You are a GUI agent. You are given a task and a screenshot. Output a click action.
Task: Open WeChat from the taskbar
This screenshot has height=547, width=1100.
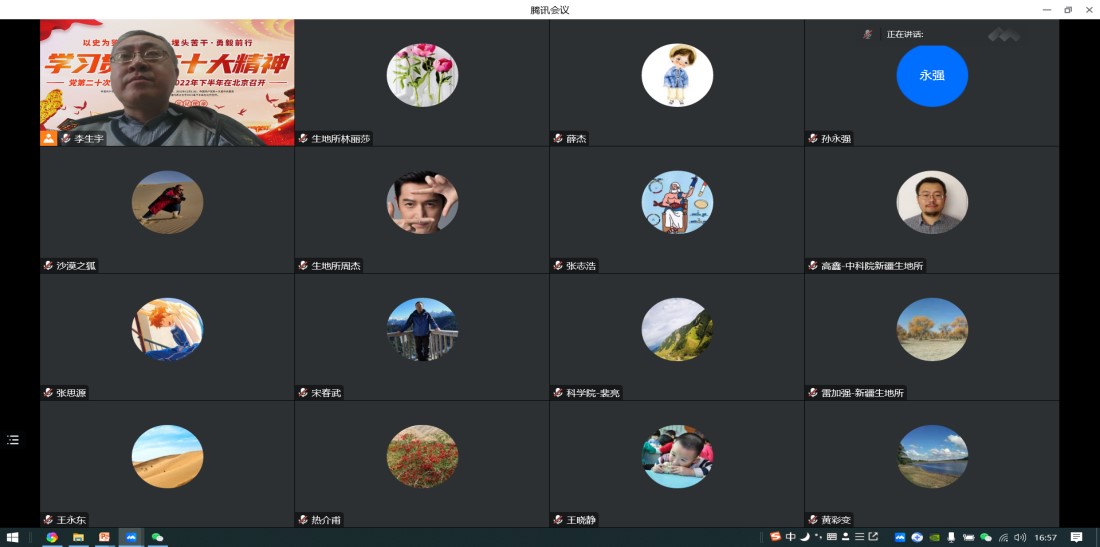157,537
